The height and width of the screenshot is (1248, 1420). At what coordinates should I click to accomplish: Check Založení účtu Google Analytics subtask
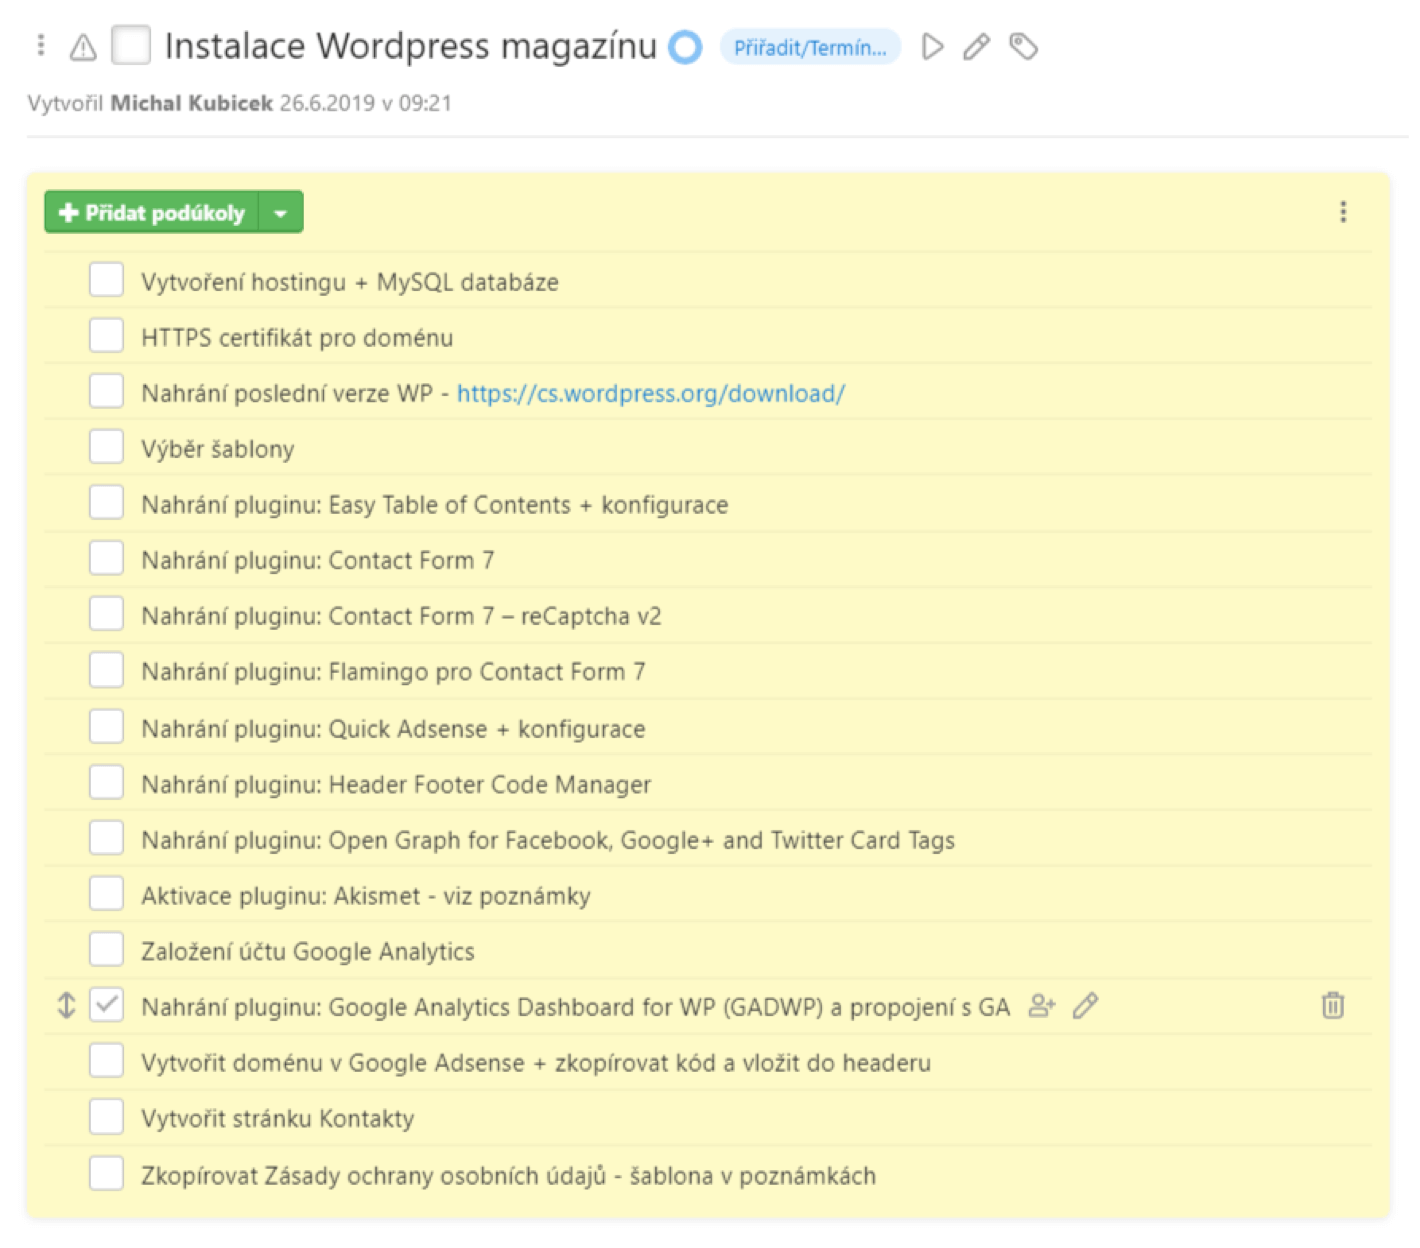(x=106, y=950)
